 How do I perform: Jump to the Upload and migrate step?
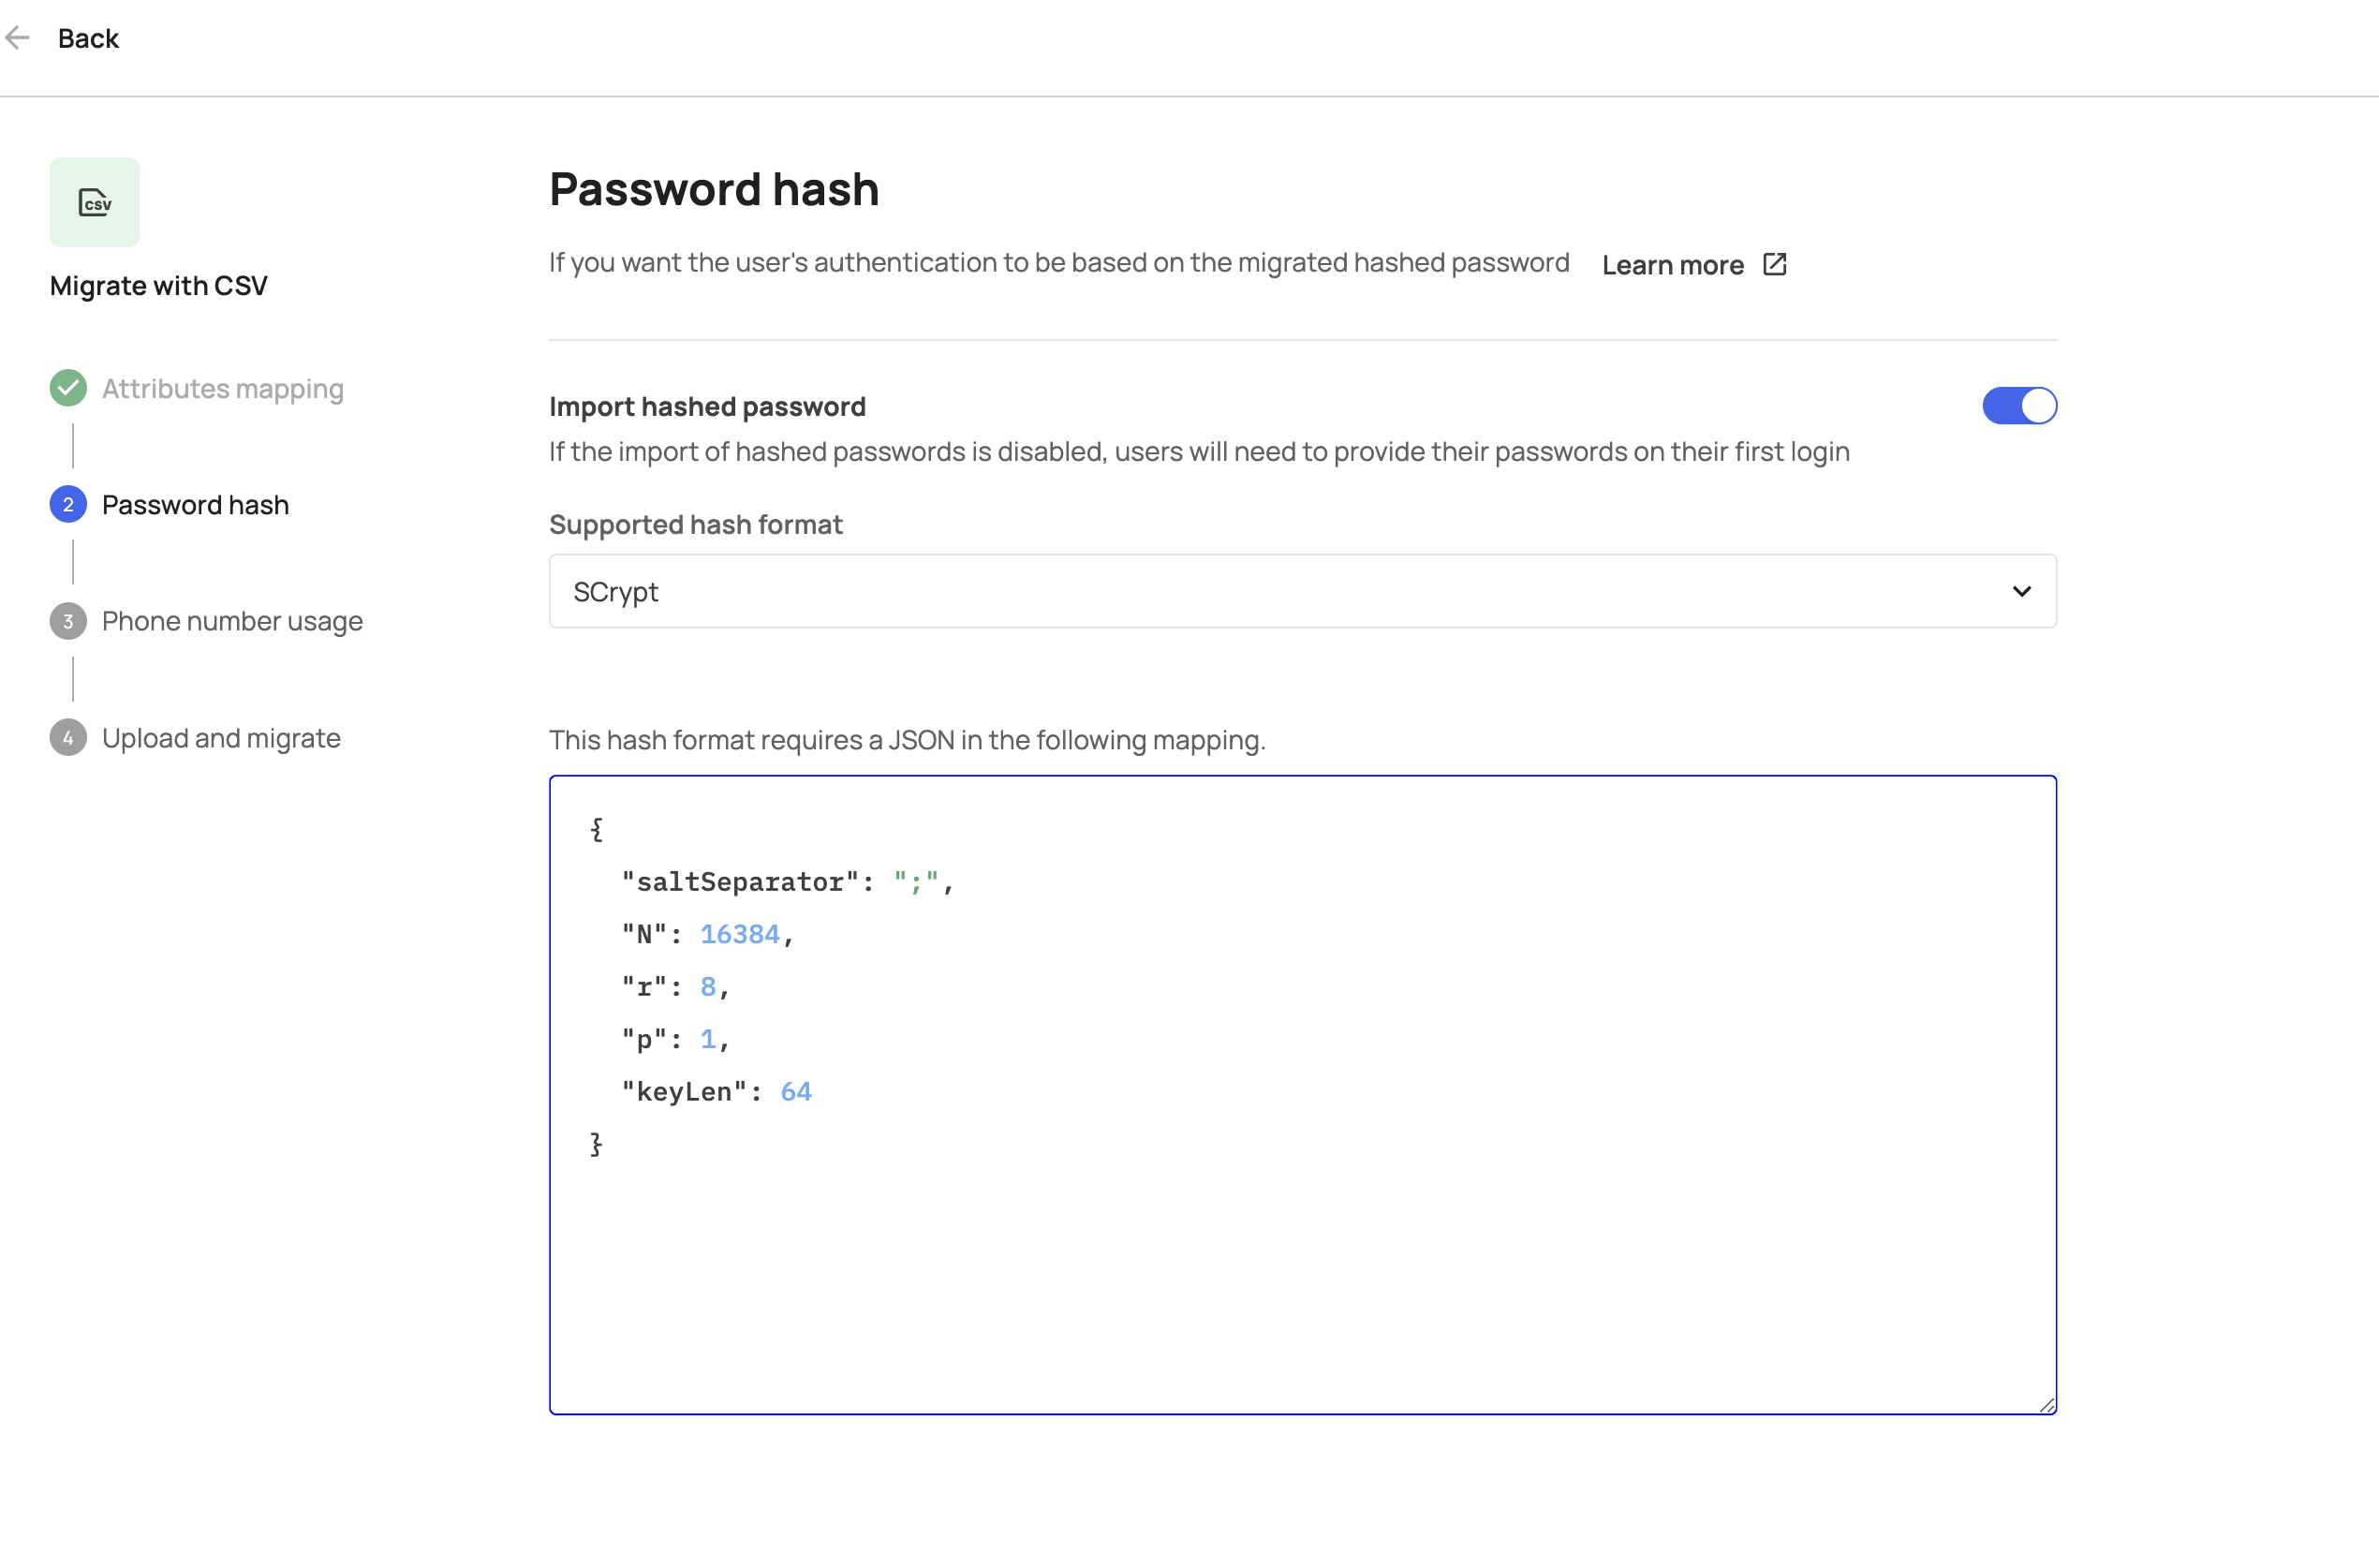pos(221,738)
